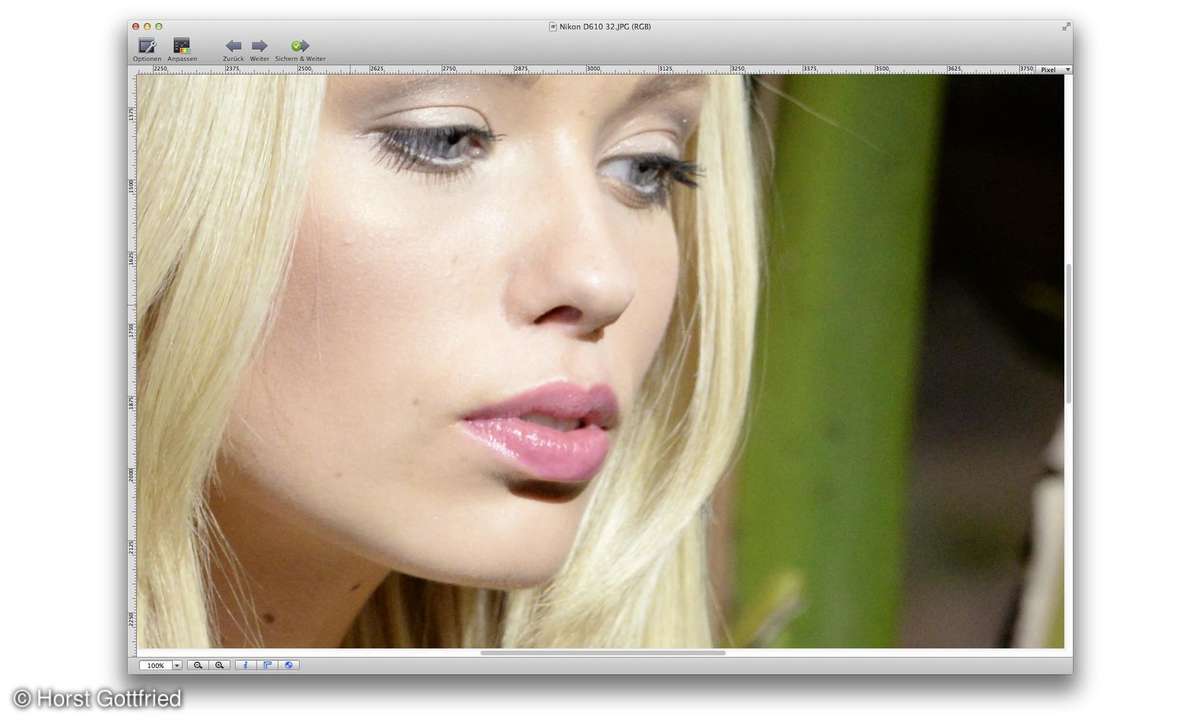The height and width of the screenshot is (720, 1200).
Task: Open the zoom percentage dropdown arrow
Action: [177, 665]
